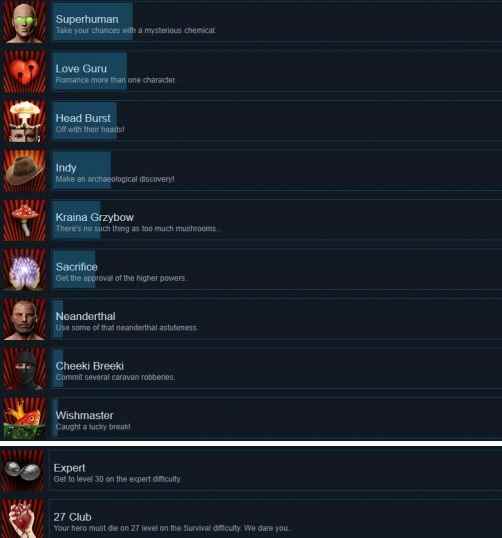The width and height of the screenshot is (502, 538).
Task: Select the Kraina Grzybow achievement title
Action: 95,217
